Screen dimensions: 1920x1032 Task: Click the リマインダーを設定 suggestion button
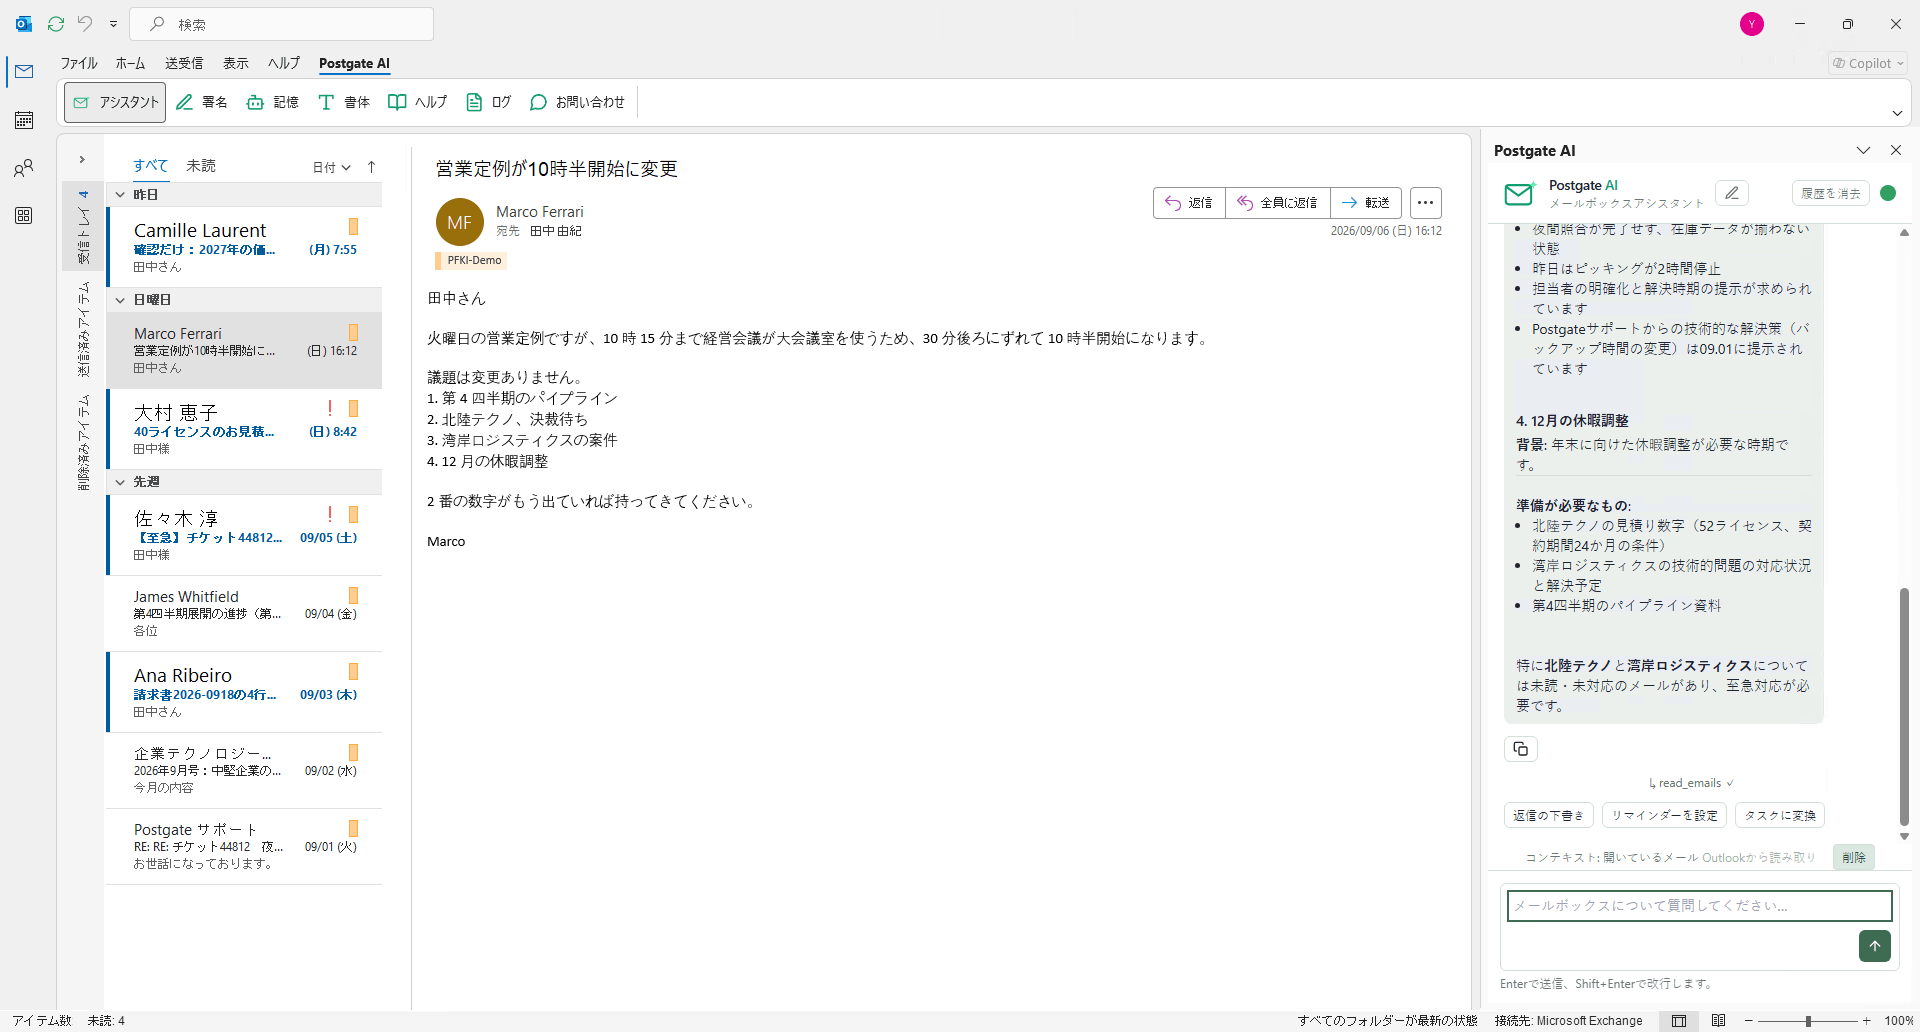tap(1664, 816)
